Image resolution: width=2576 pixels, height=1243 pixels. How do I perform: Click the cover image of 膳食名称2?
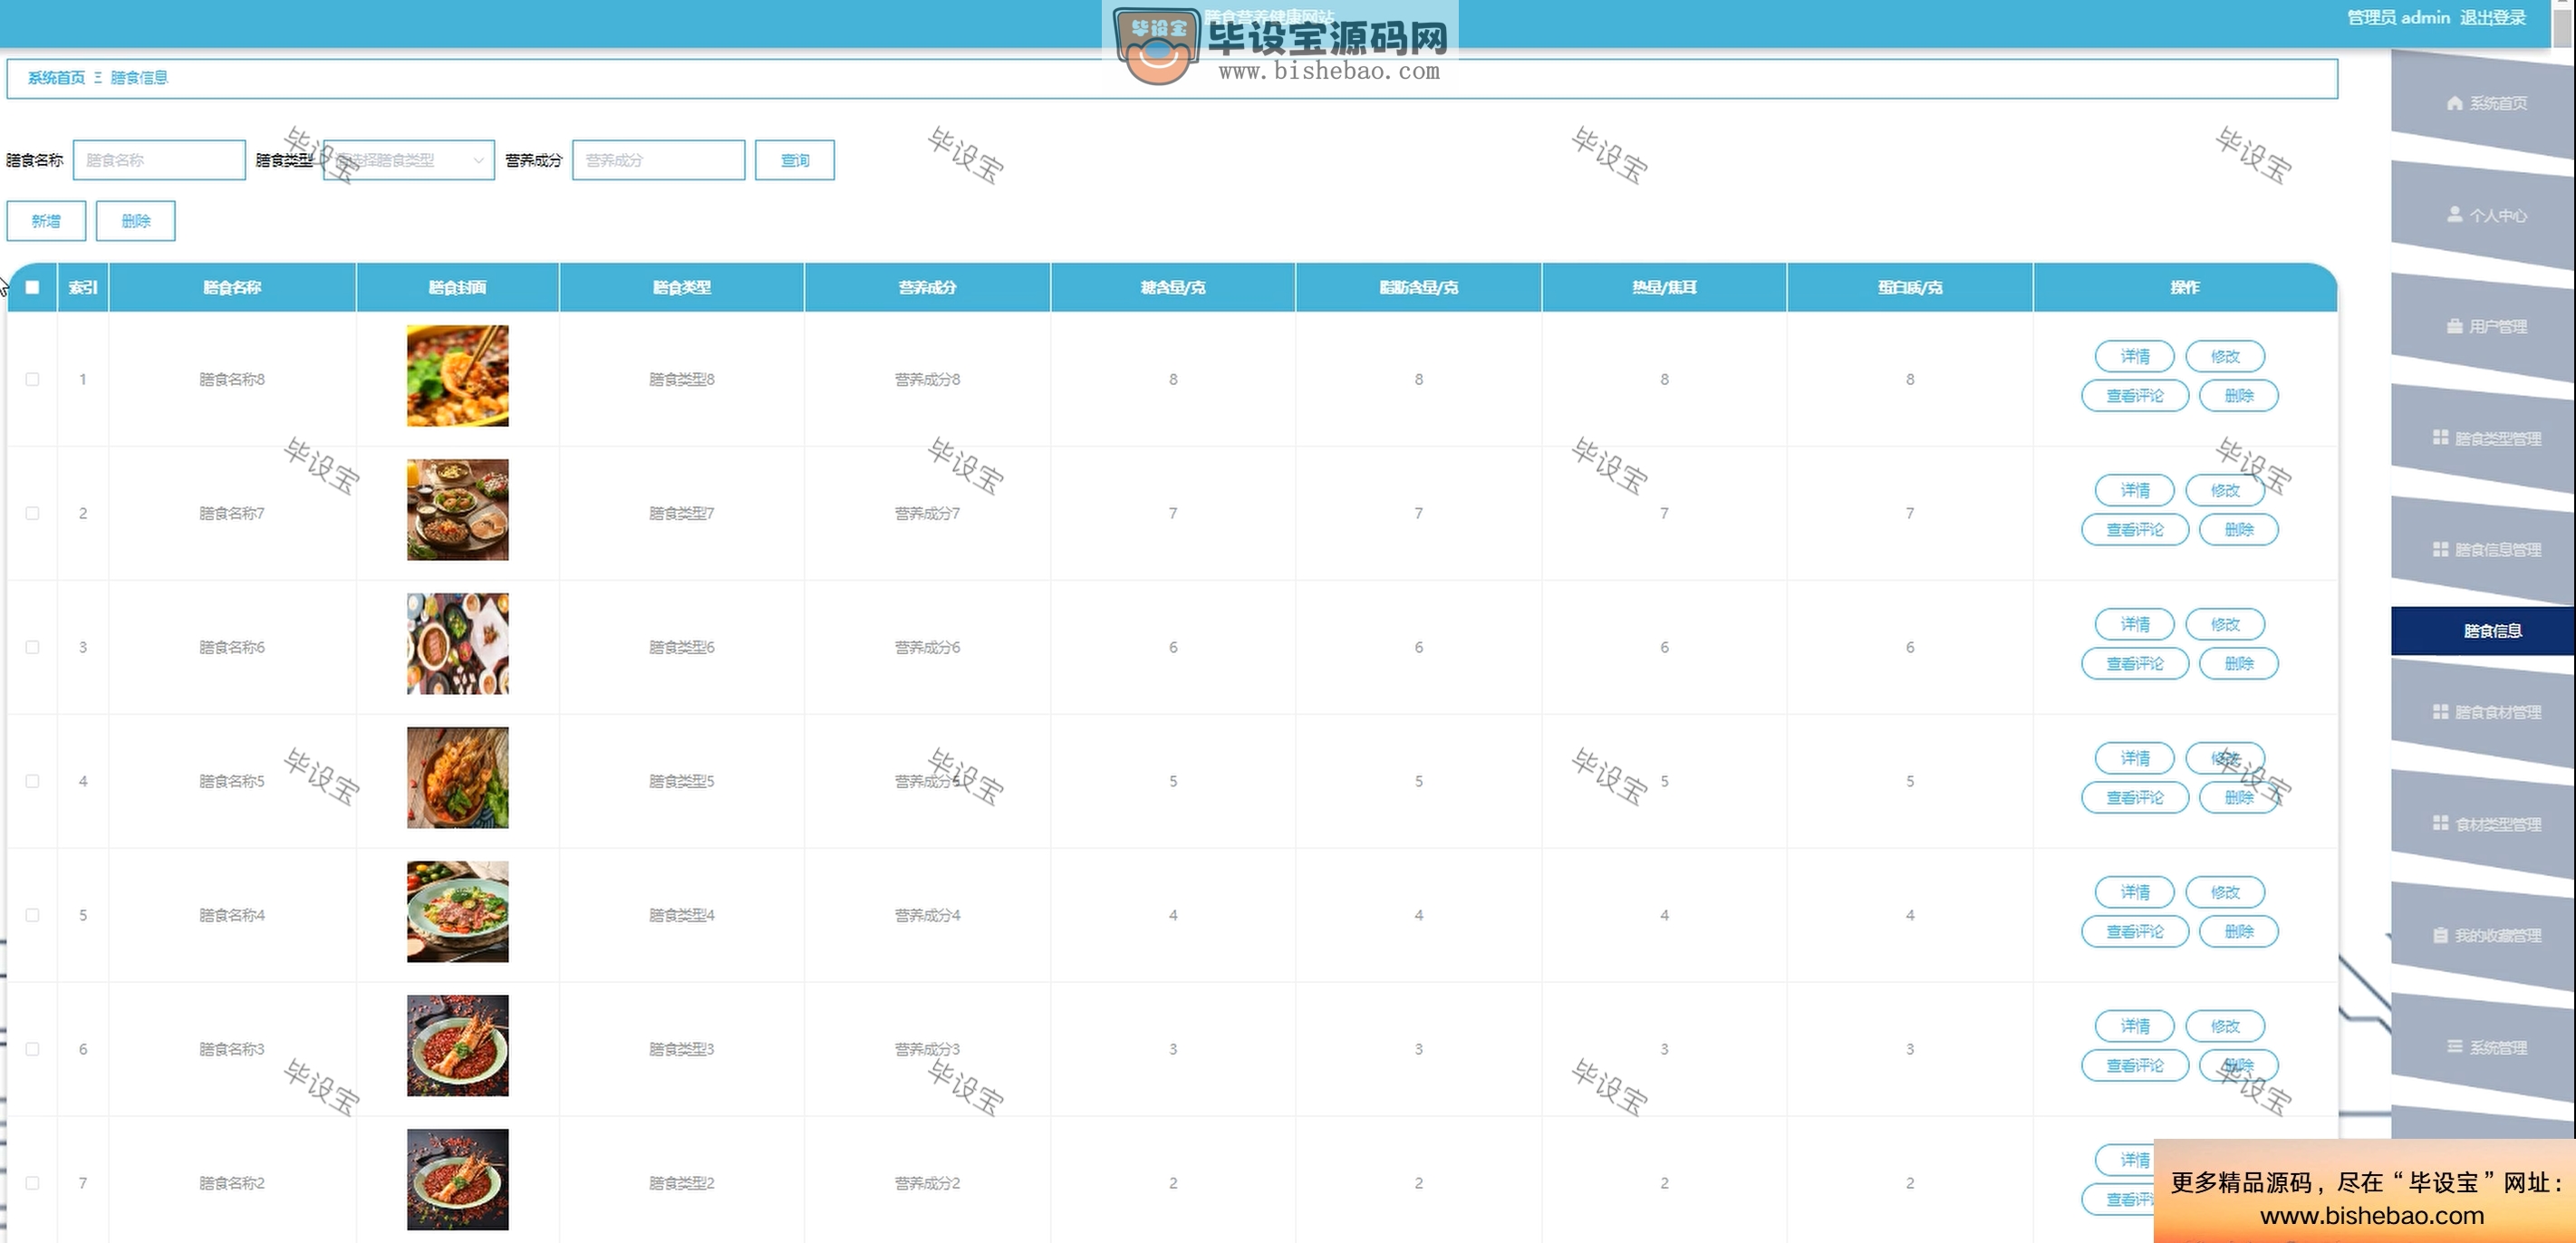pyautogui.click(x=458, y=1180)
